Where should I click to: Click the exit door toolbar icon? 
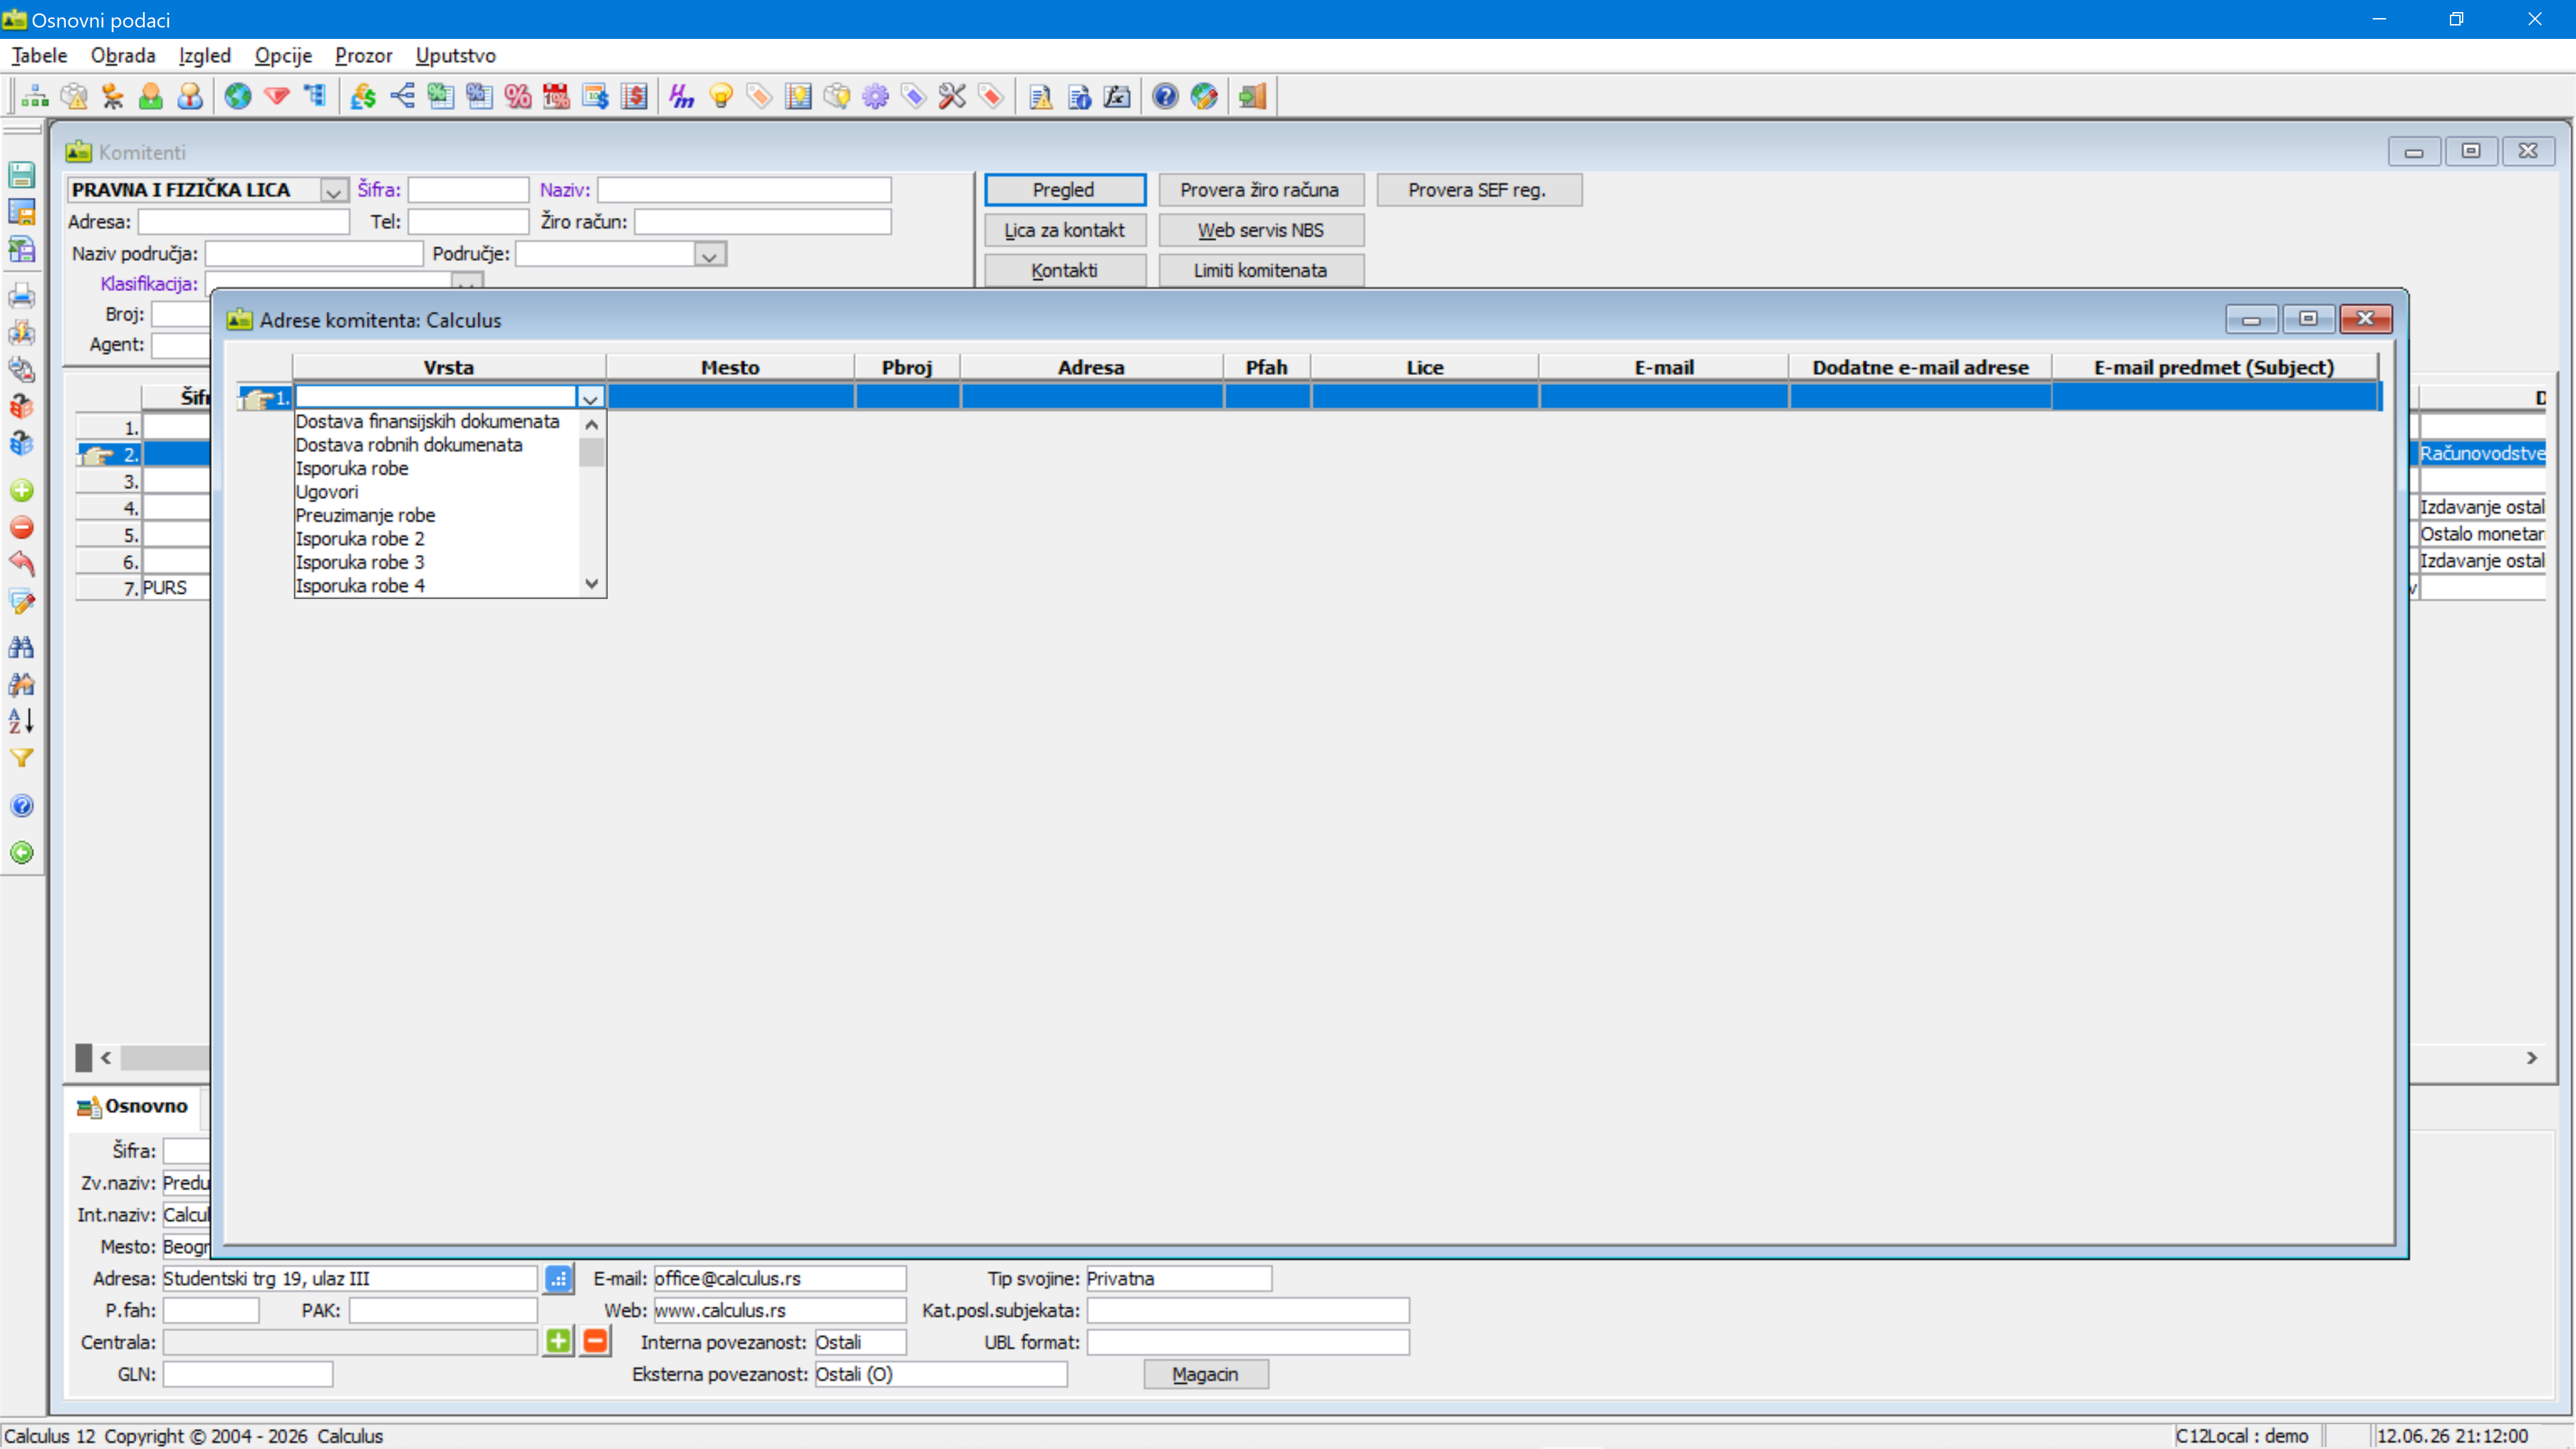1252,97
